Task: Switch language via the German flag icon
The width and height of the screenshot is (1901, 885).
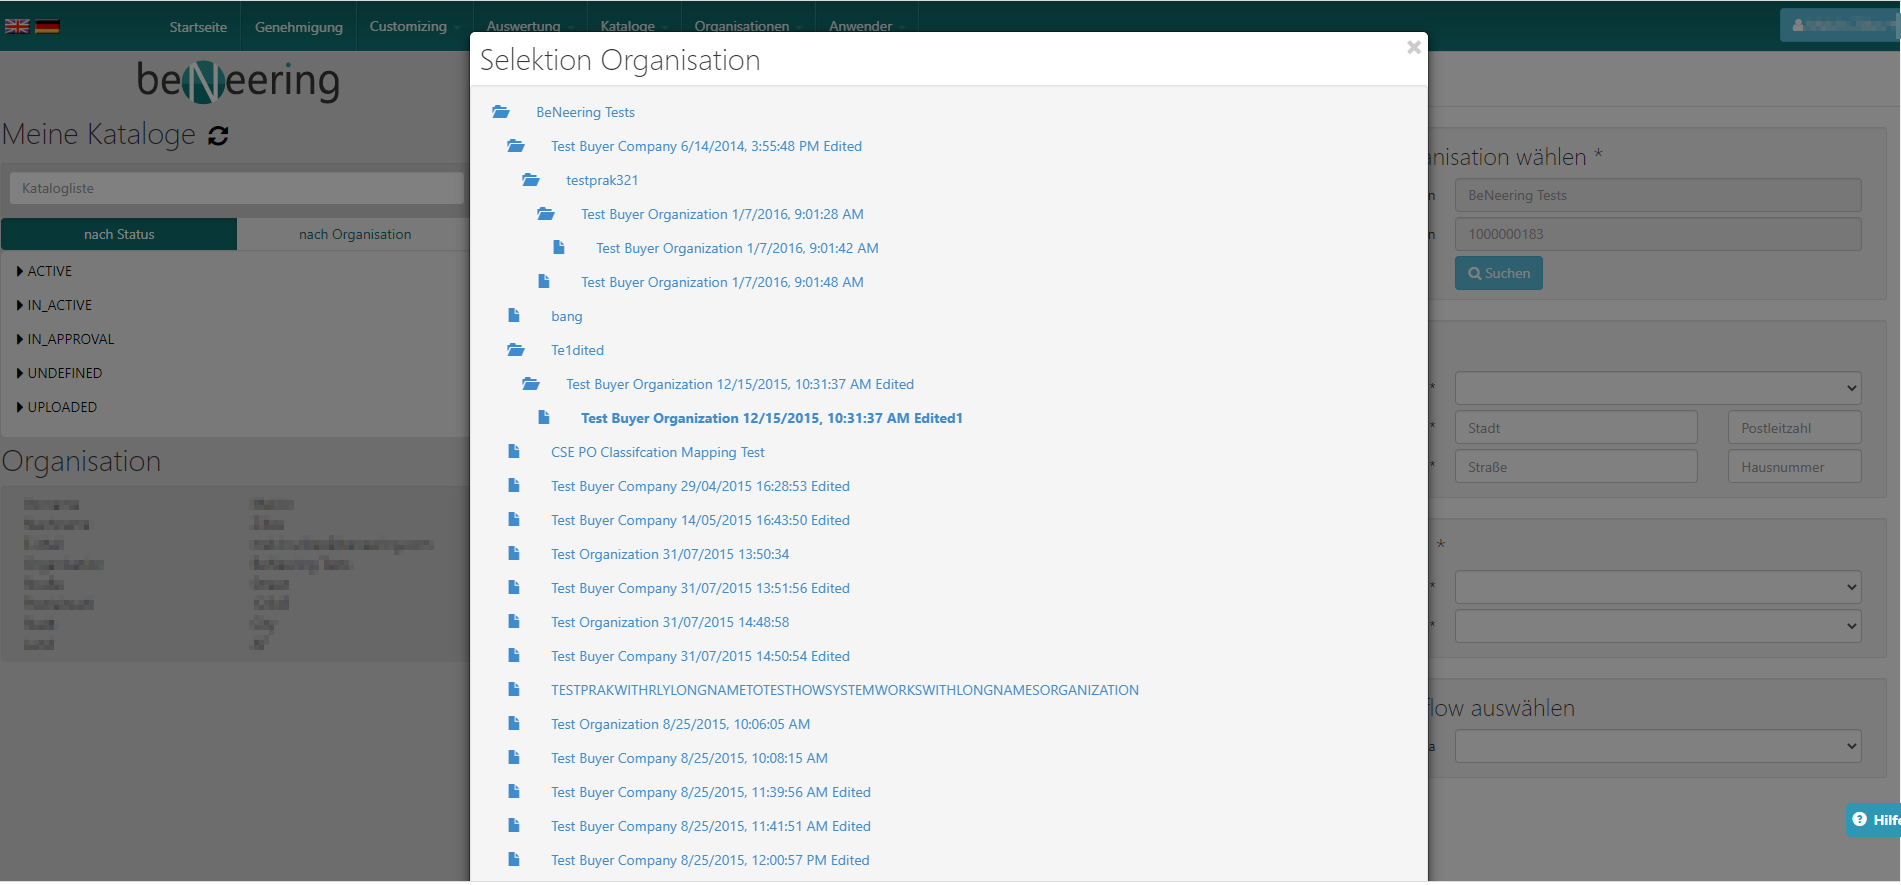Action: [x=47, y=26]
